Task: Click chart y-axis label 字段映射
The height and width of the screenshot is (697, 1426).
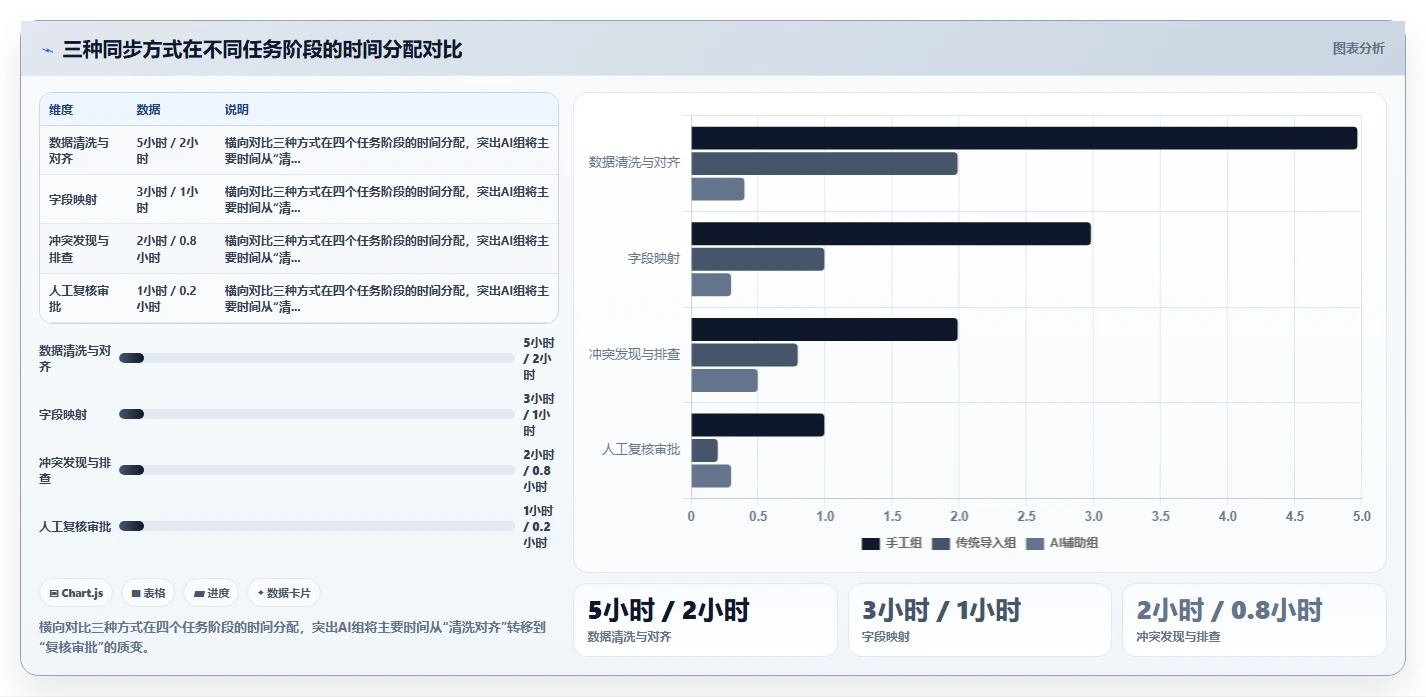Action: pos(654,258)
